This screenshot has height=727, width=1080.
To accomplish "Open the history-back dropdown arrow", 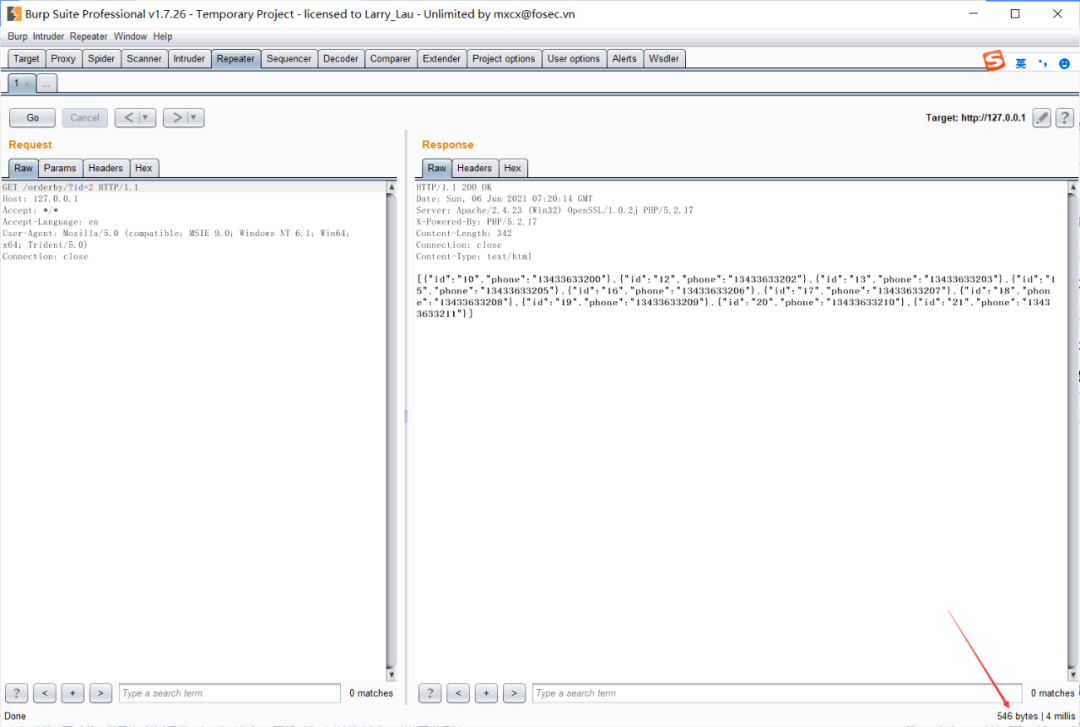I will (146, 118).
